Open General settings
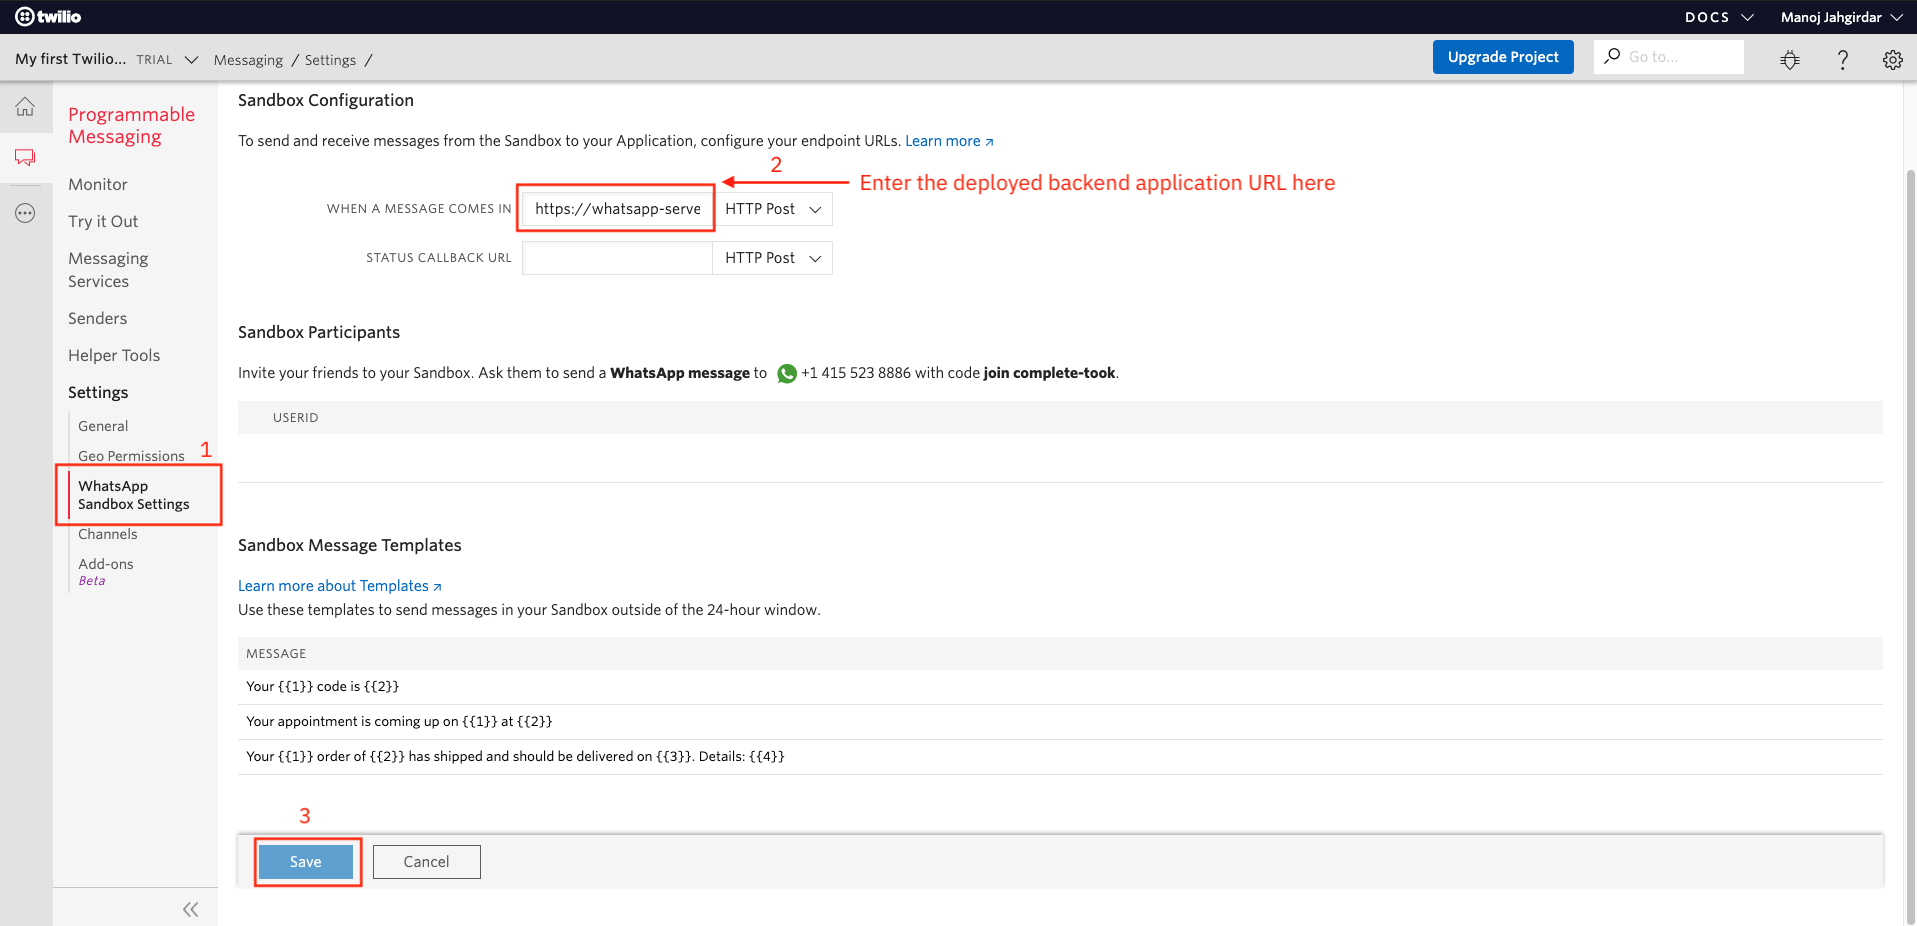 tap(103, 426)
